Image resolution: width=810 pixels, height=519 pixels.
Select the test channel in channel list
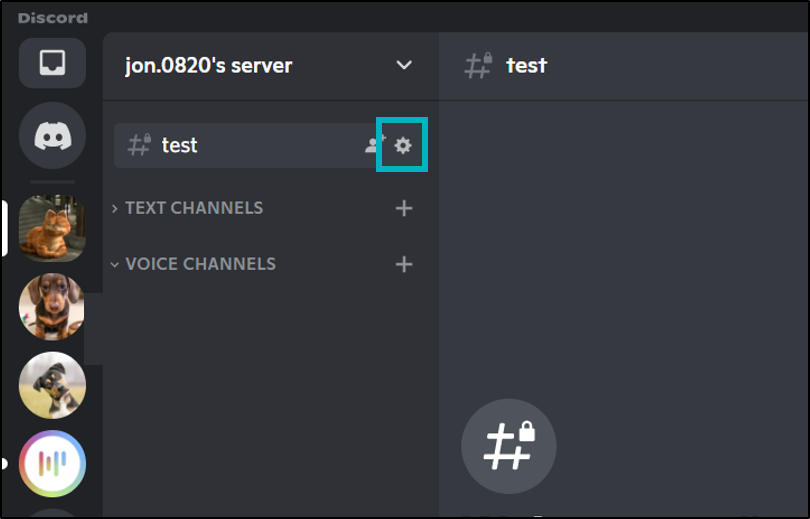click(180, 145)
